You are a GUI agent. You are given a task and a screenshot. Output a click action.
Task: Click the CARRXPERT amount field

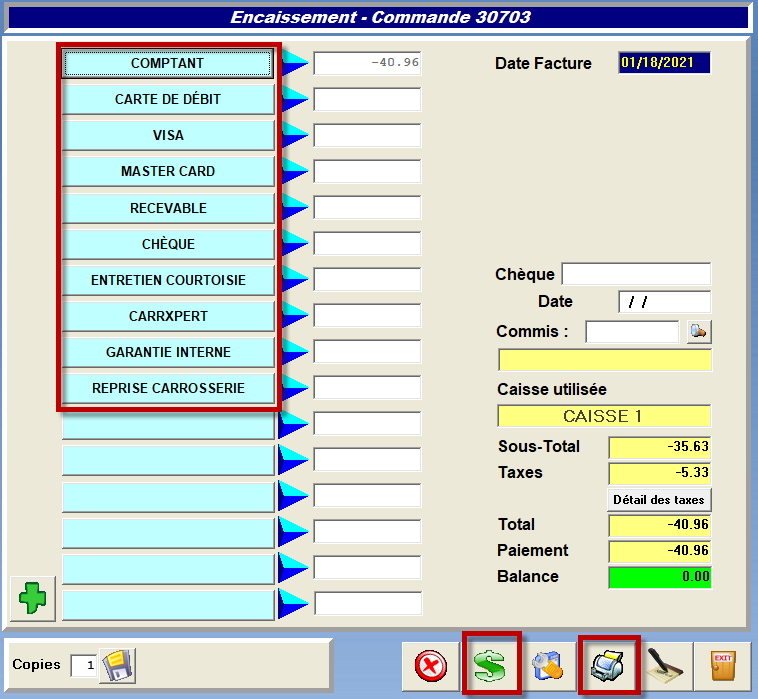click(367, 316)
